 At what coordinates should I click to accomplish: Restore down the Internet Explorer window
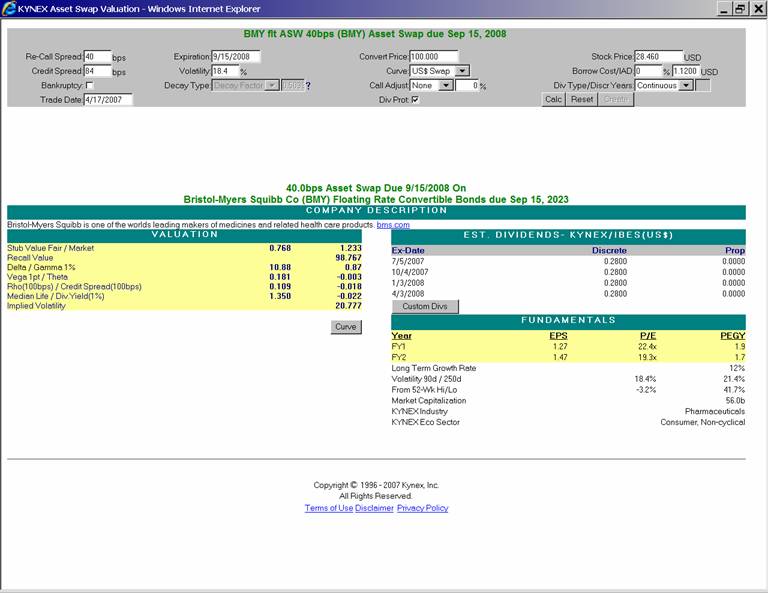point(740,9)
